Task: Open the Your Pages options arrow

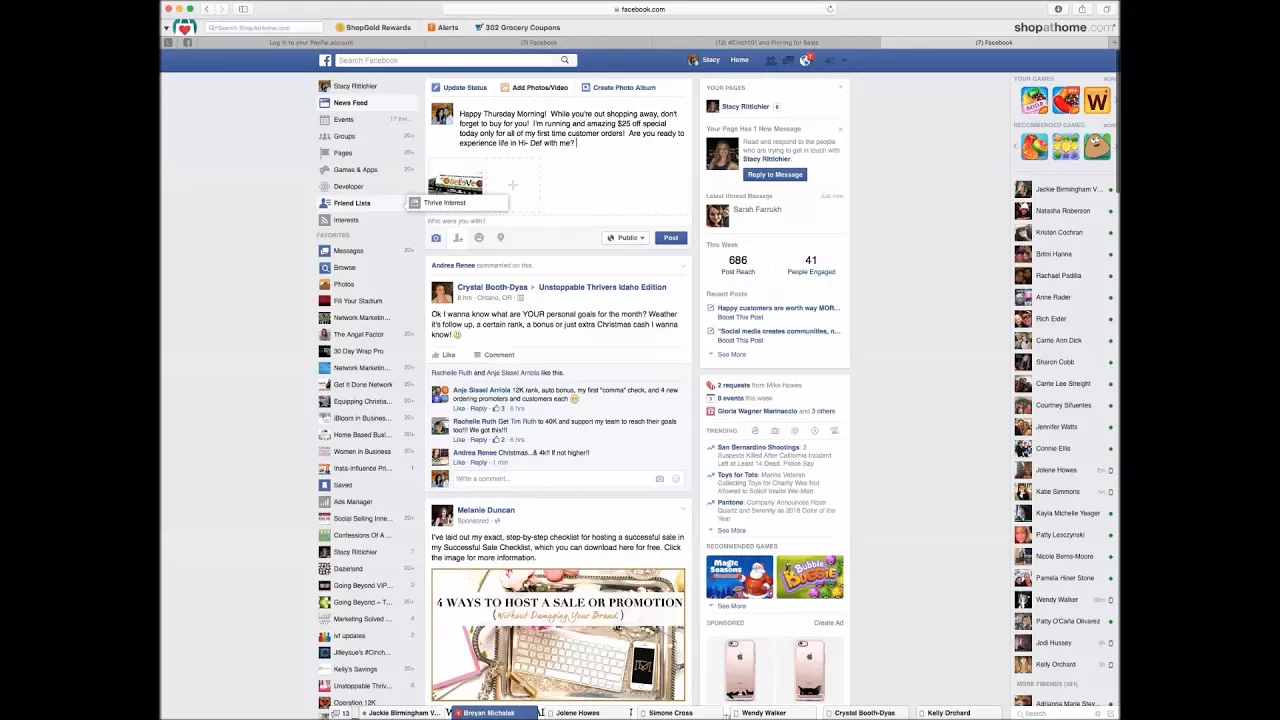Action: (840, 88)
